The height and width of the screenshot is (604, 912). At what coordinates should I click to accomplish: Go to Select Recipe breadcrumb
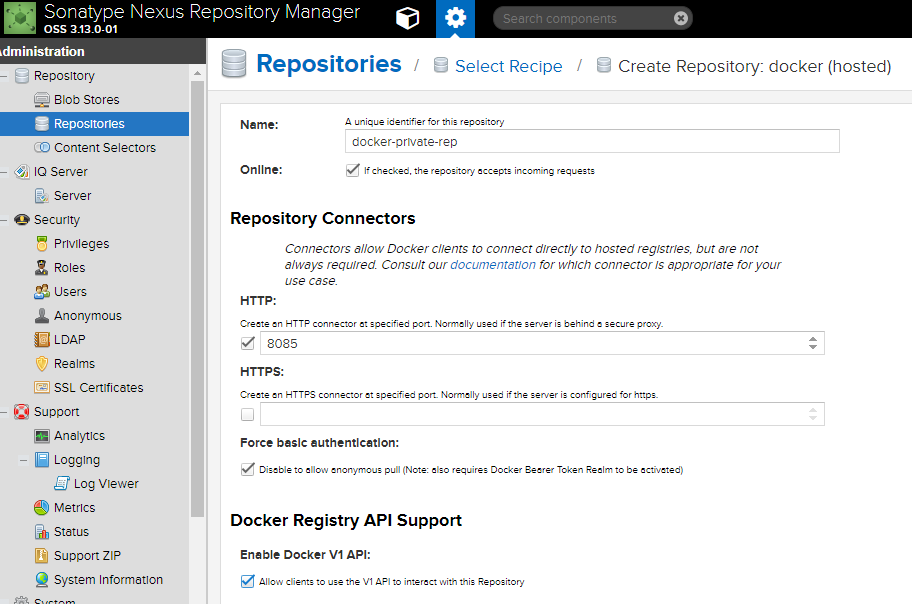(508, 66)
